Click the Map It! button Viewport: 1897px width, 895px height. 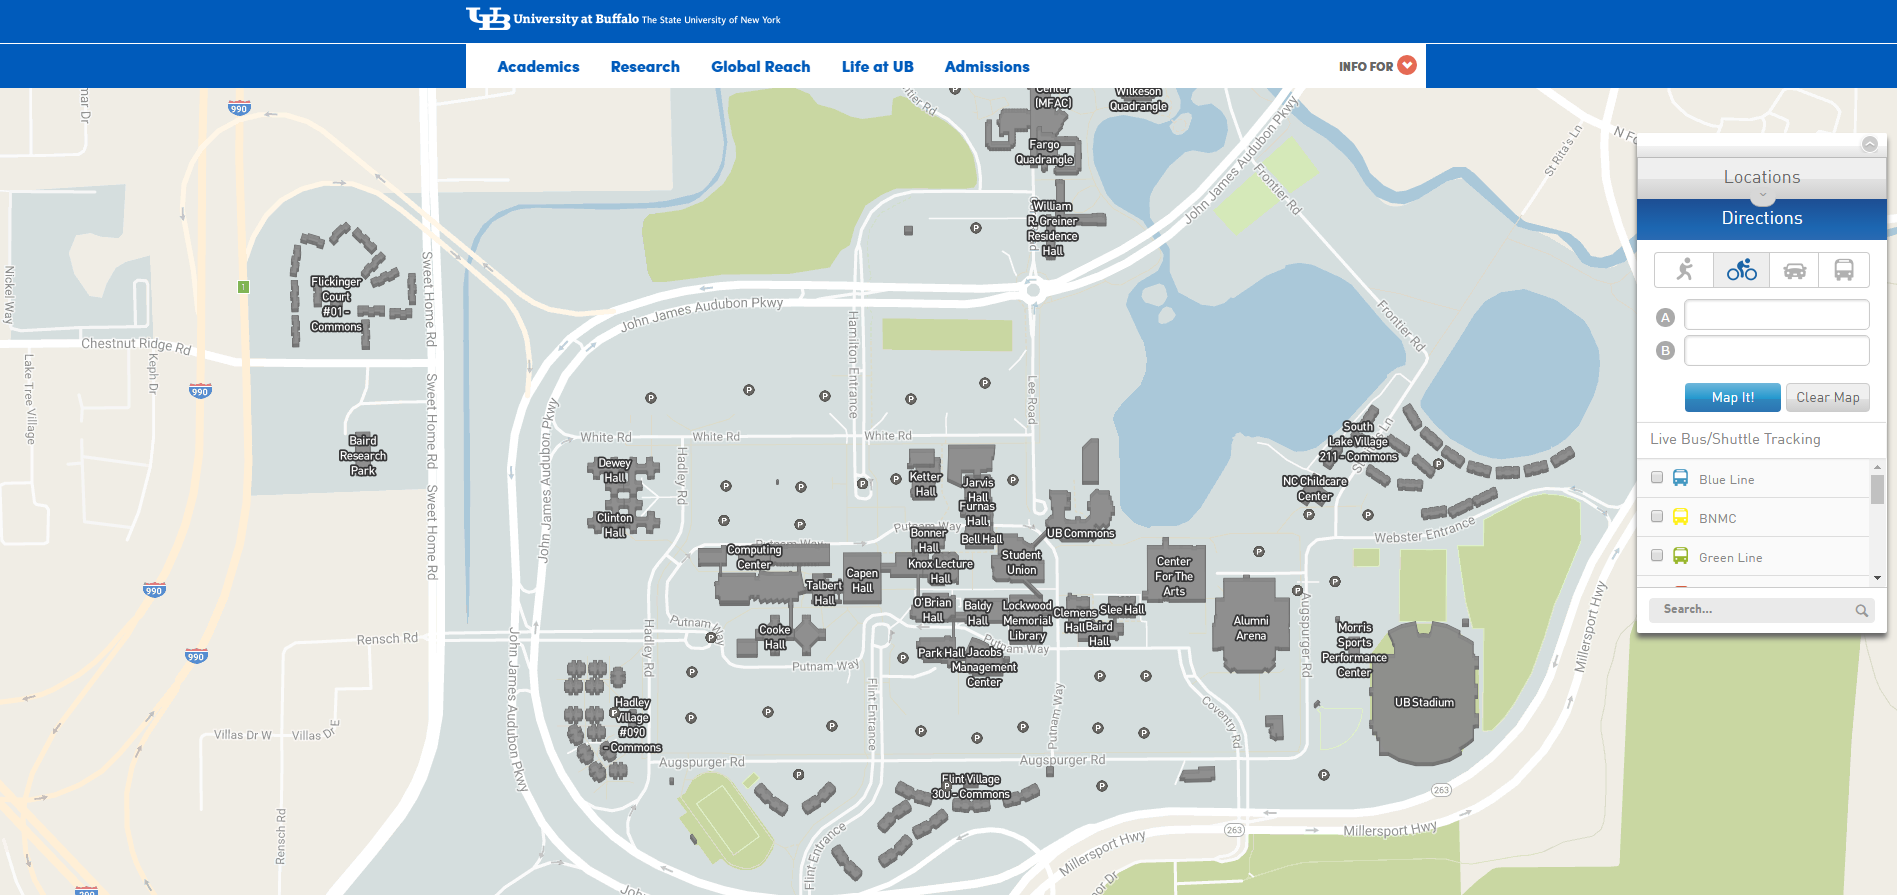[1733, 397]
